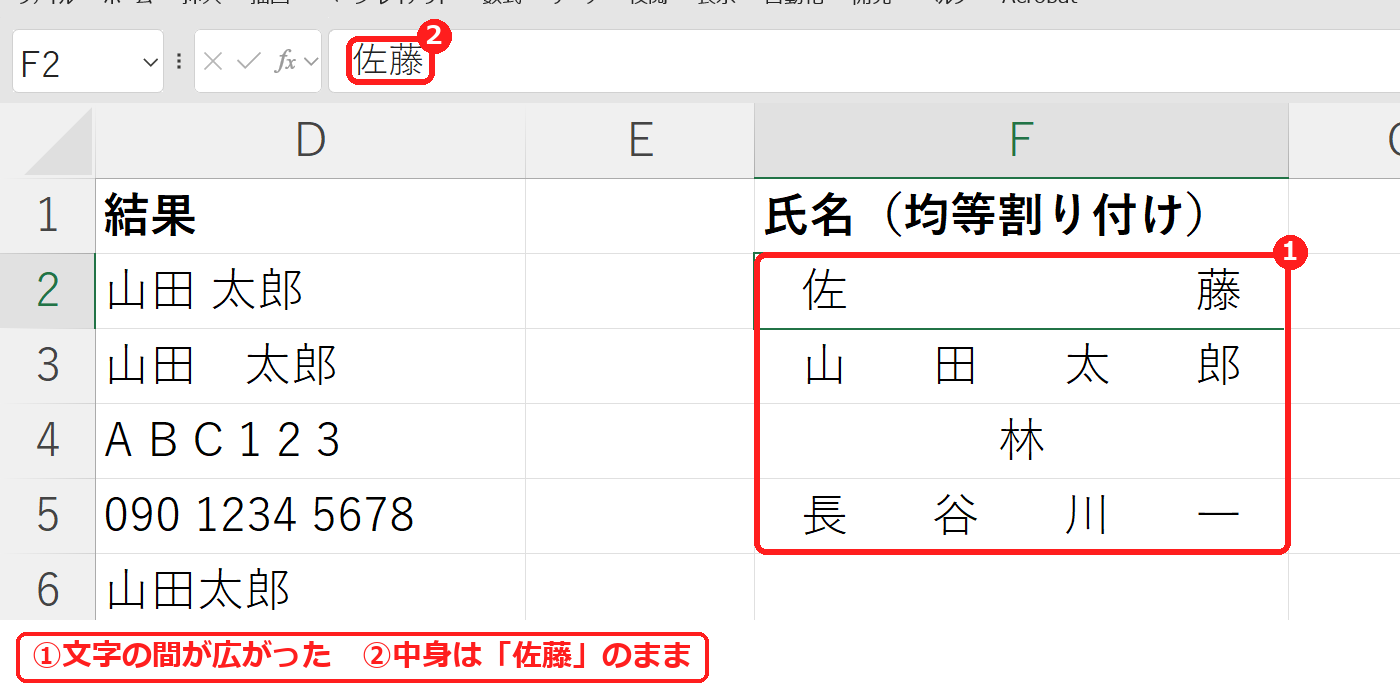Image resolution: width=1400 pixels, height=690 pixels.
Task: Select row 5 by its row header
Action: pyautogui.click(x=47, y=516)
